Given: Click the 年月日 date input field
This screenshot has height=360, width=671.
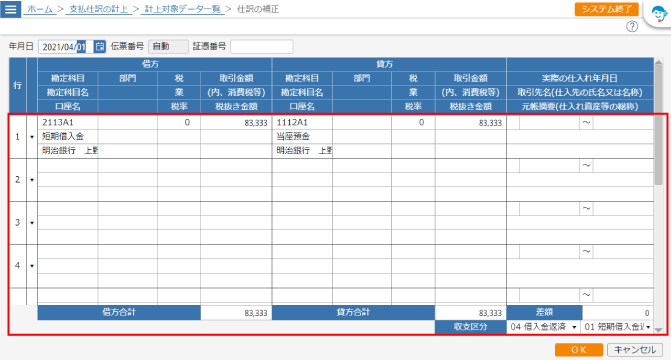Looking at the screenshot, I should tap(66, 47).
